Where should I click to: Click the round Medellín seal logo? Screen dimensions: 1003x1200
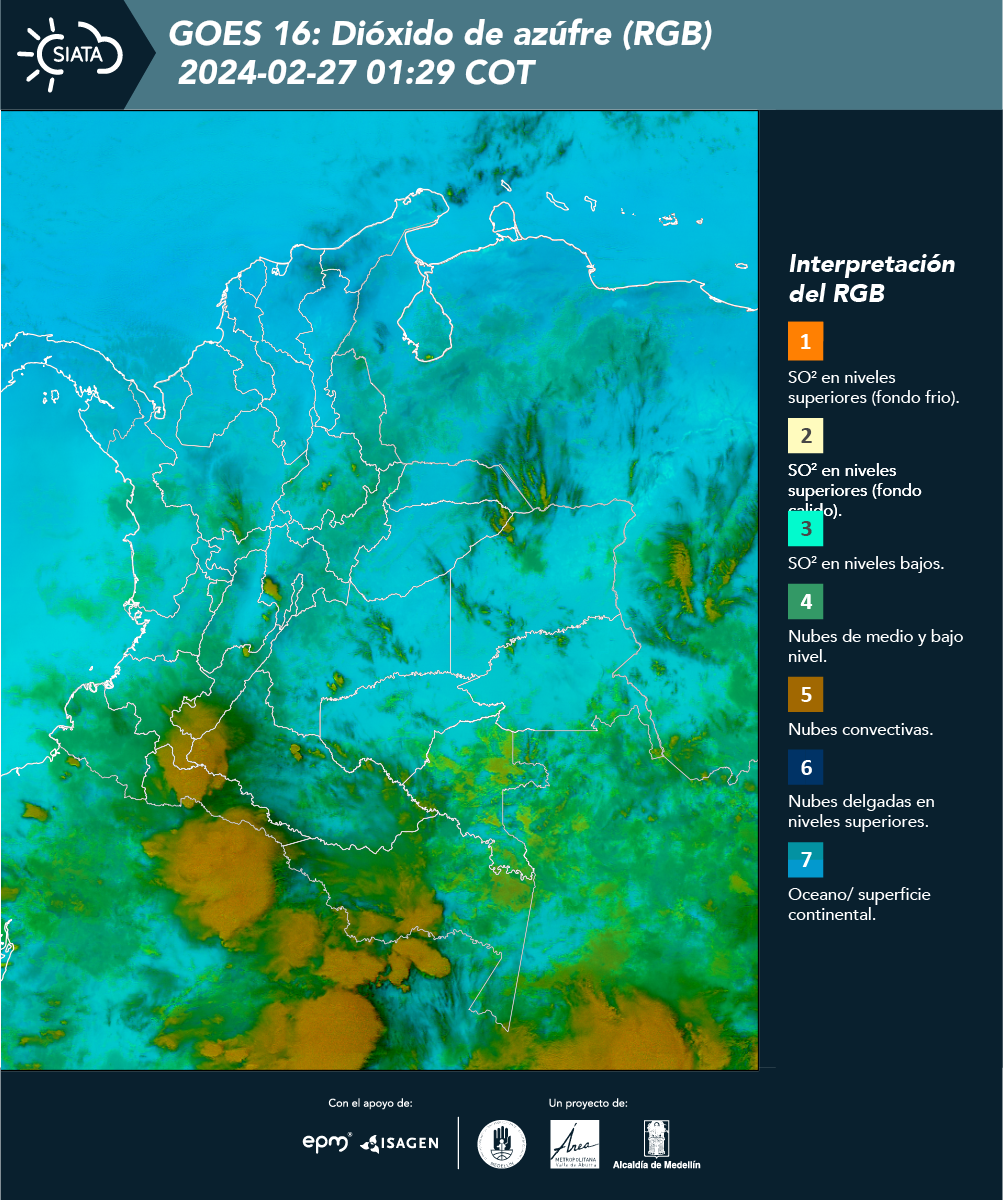(502, 1143)
